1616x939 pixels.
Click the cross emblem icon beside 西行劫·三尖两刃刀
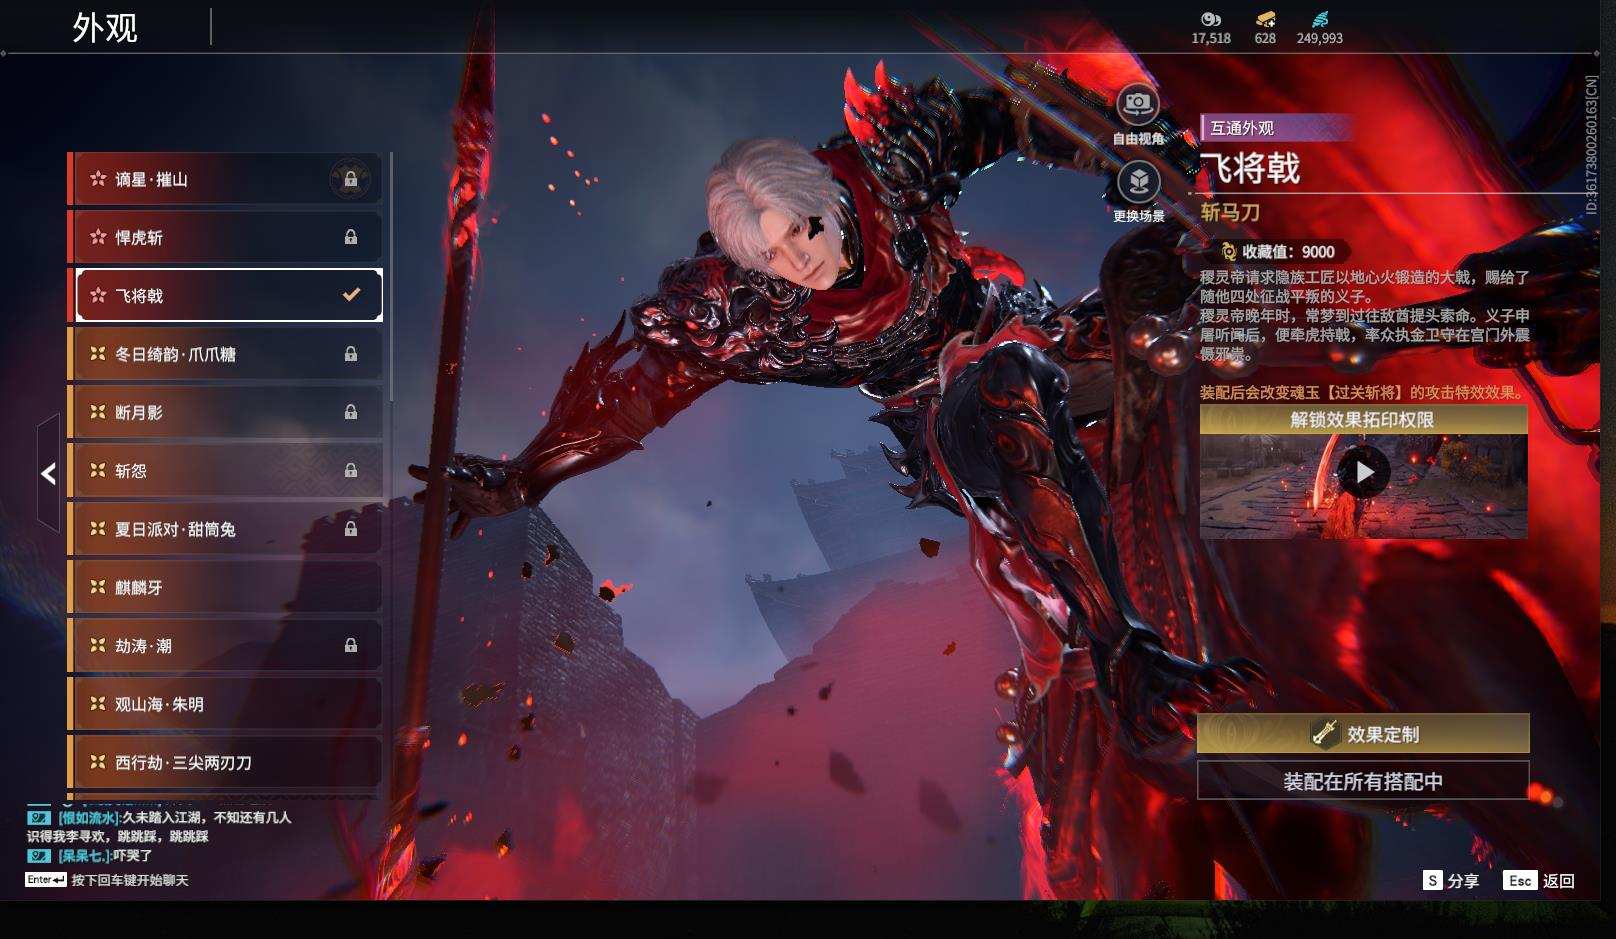click(x=98, y=762)
